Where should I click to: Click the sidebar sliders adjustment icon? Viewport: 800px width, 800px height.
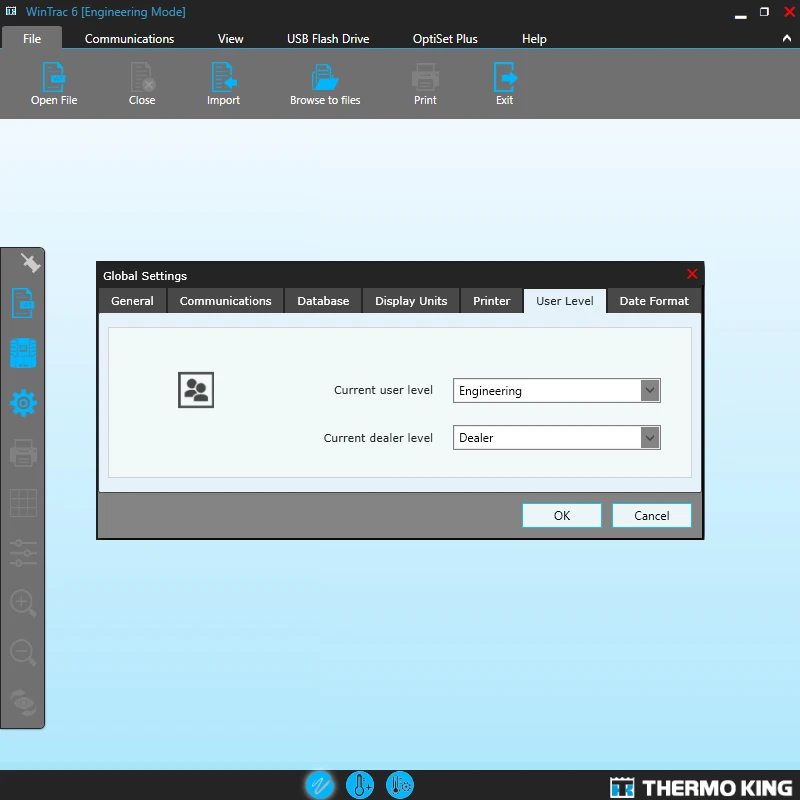pyautogui.click(x=23, y=553)
